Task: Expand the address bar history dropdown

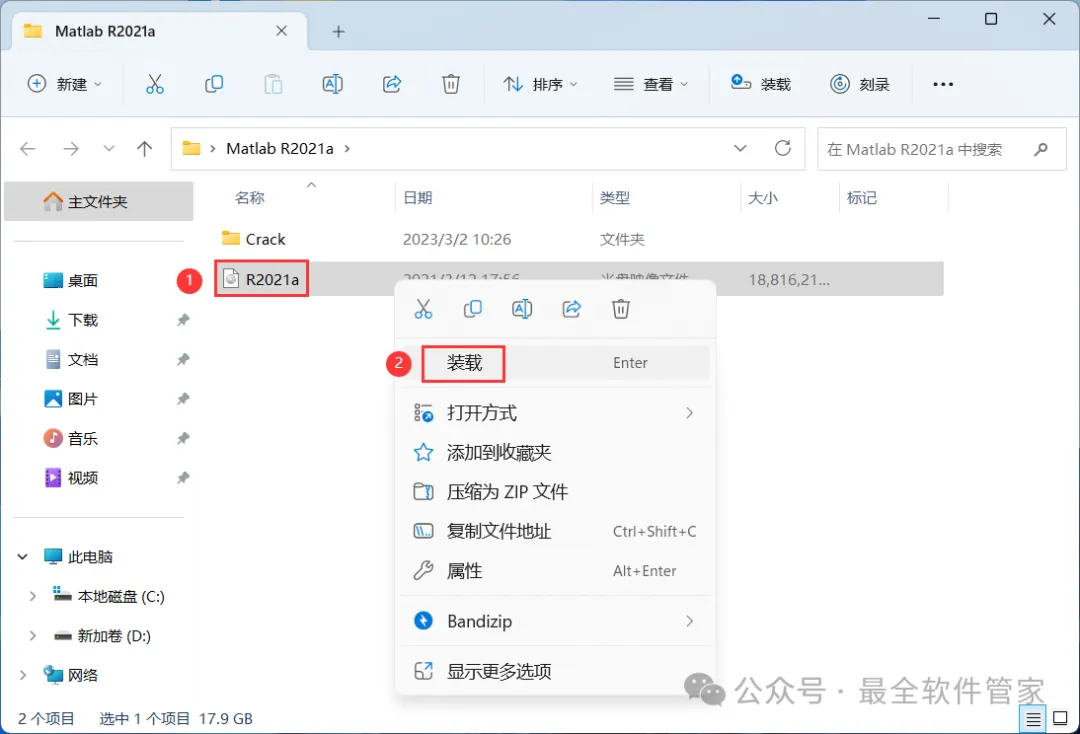Action: click(740, 148)
